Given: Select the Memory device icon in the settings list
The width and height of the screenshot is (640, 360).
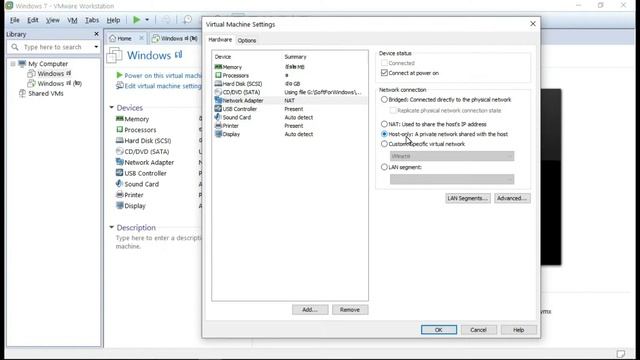Looking at the screenshot, I should [x=218, y=67].
